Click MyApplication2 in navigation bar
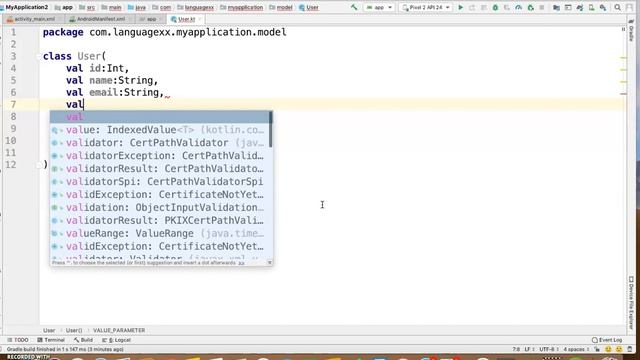 (x=26, y=7)
